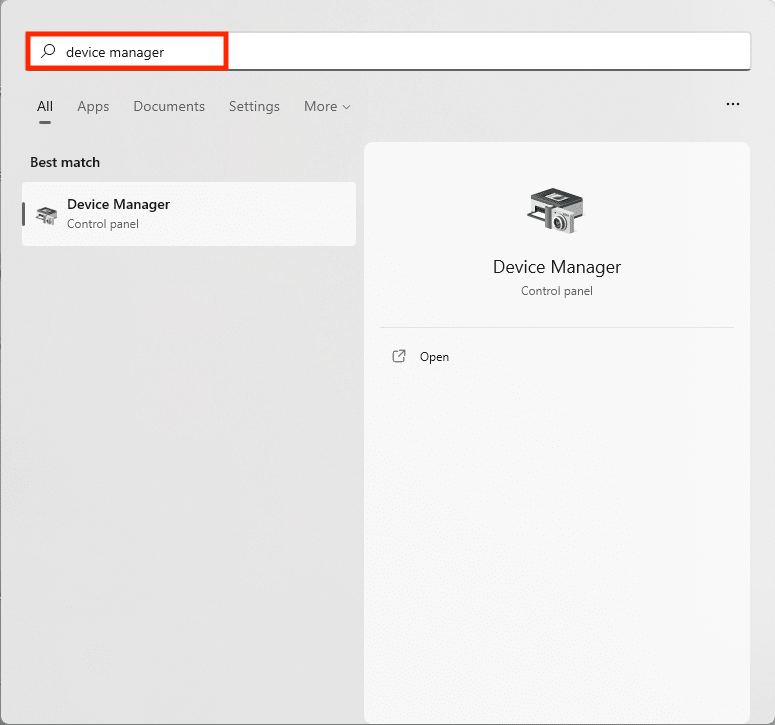Select Device Manager best match result

tap(189, 214)
